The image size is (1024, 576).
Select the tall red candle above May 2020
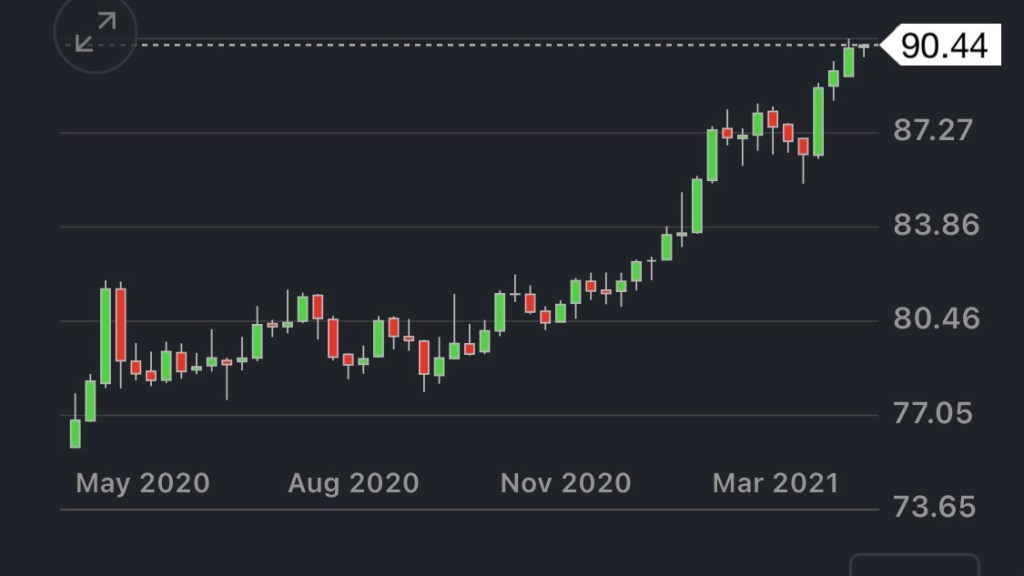(121, 325)
